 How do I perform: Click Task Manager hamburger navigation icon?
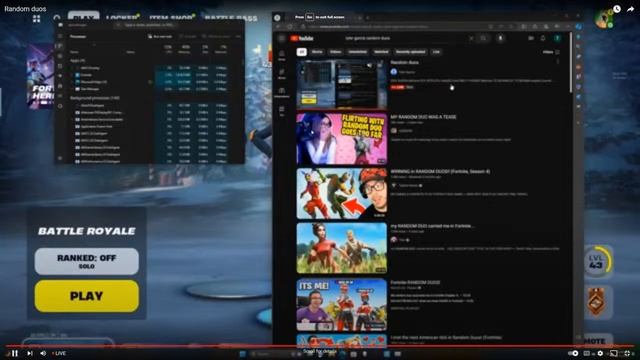pyautogui.click(x=60, y=36)
